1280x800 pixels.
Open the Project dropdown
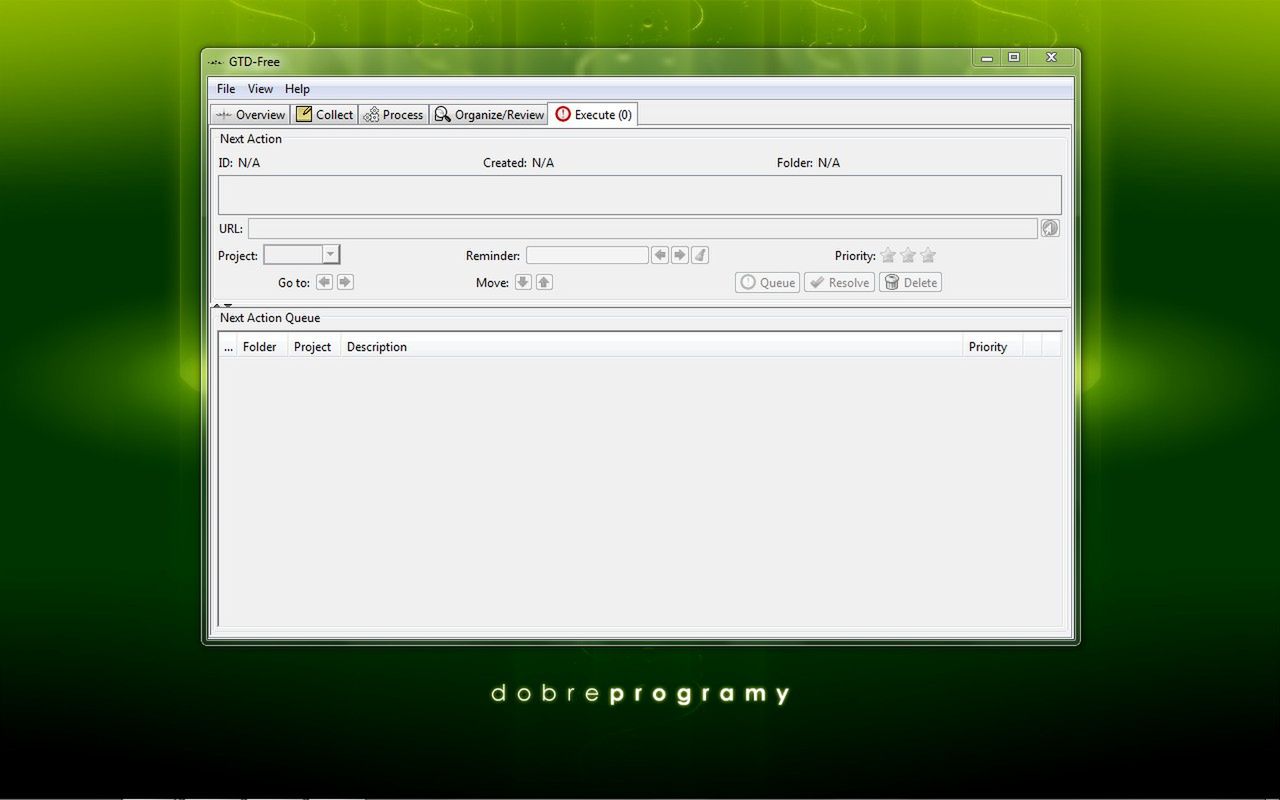pyautogui.click(x=331, y=255)
